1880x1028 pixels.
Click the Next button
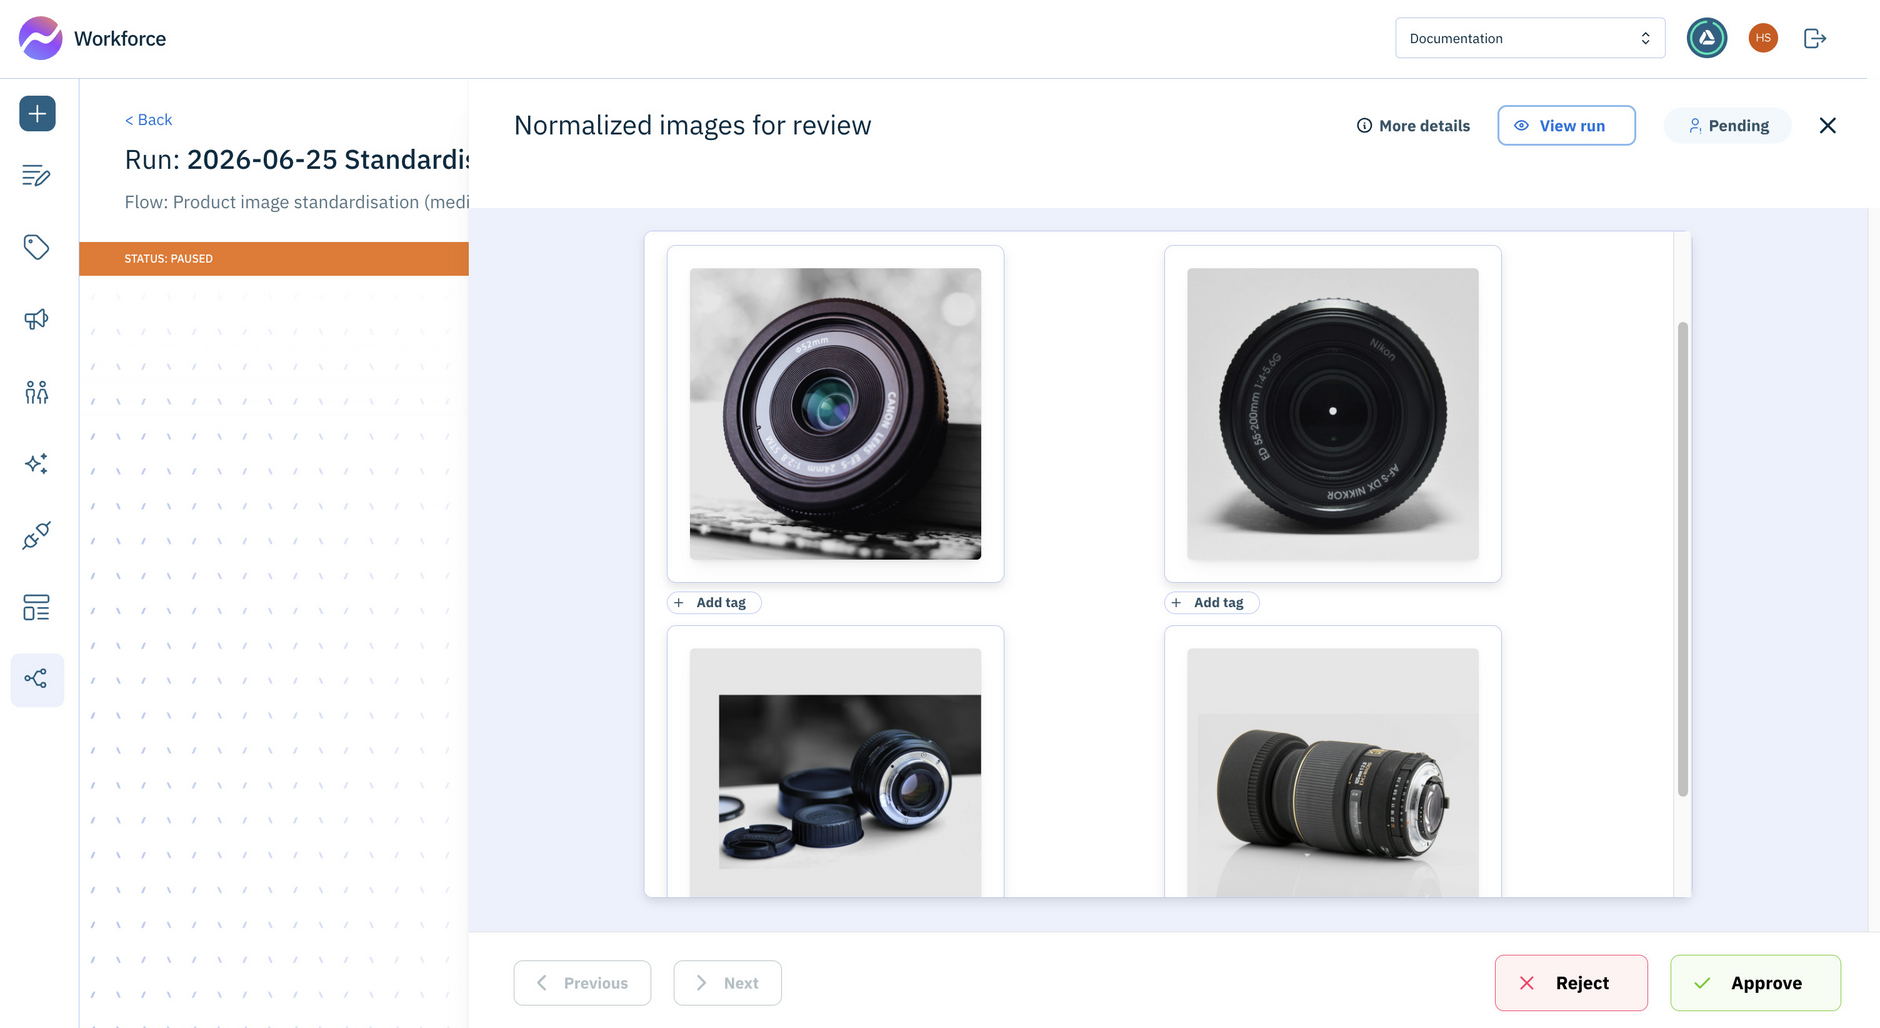[727, 983]
